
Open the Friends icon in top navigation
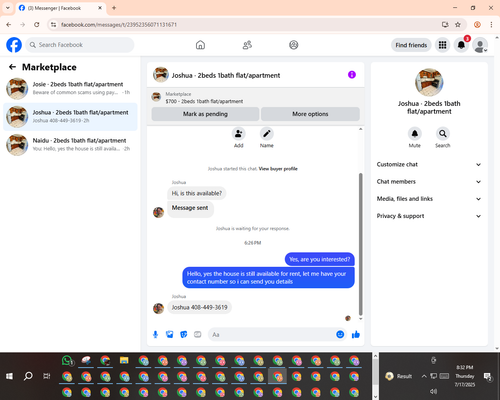pos(247,45)
